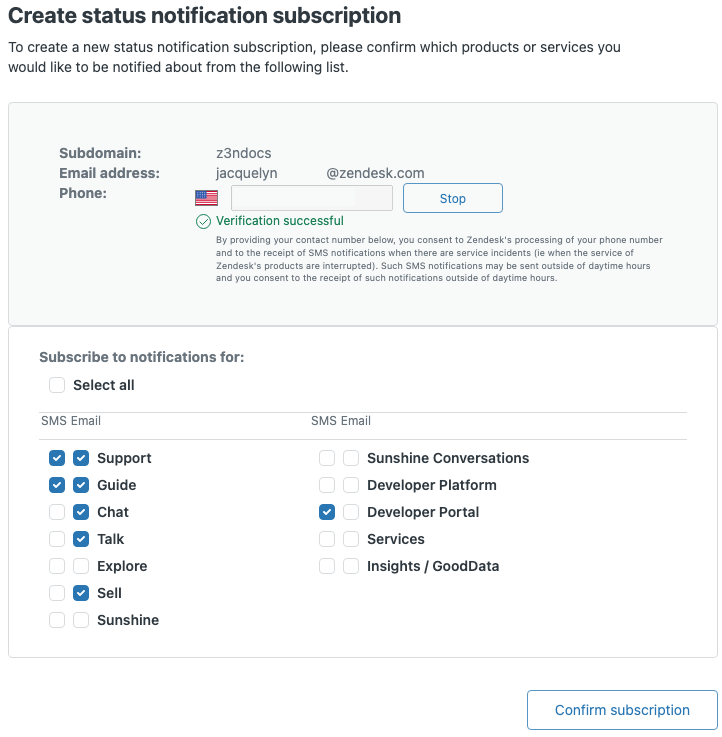Click the green verification successful checkmark icon

203,221
